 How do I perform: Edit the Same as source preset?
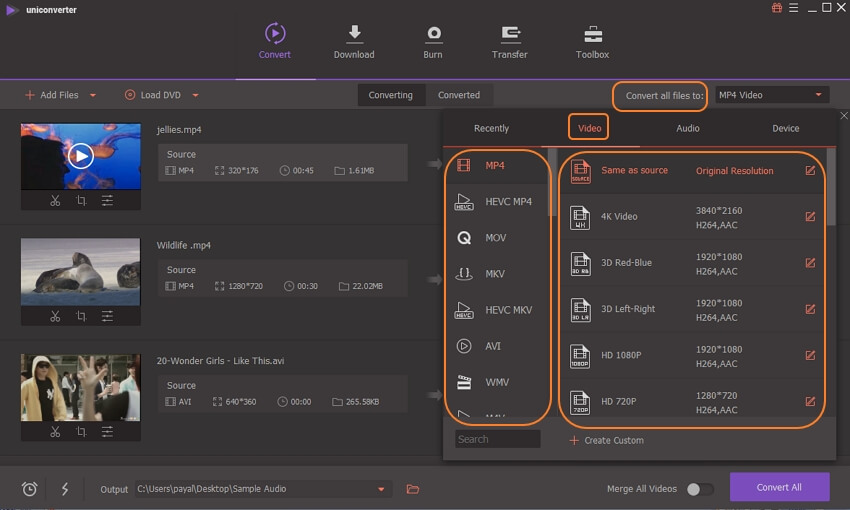(810, 171)
